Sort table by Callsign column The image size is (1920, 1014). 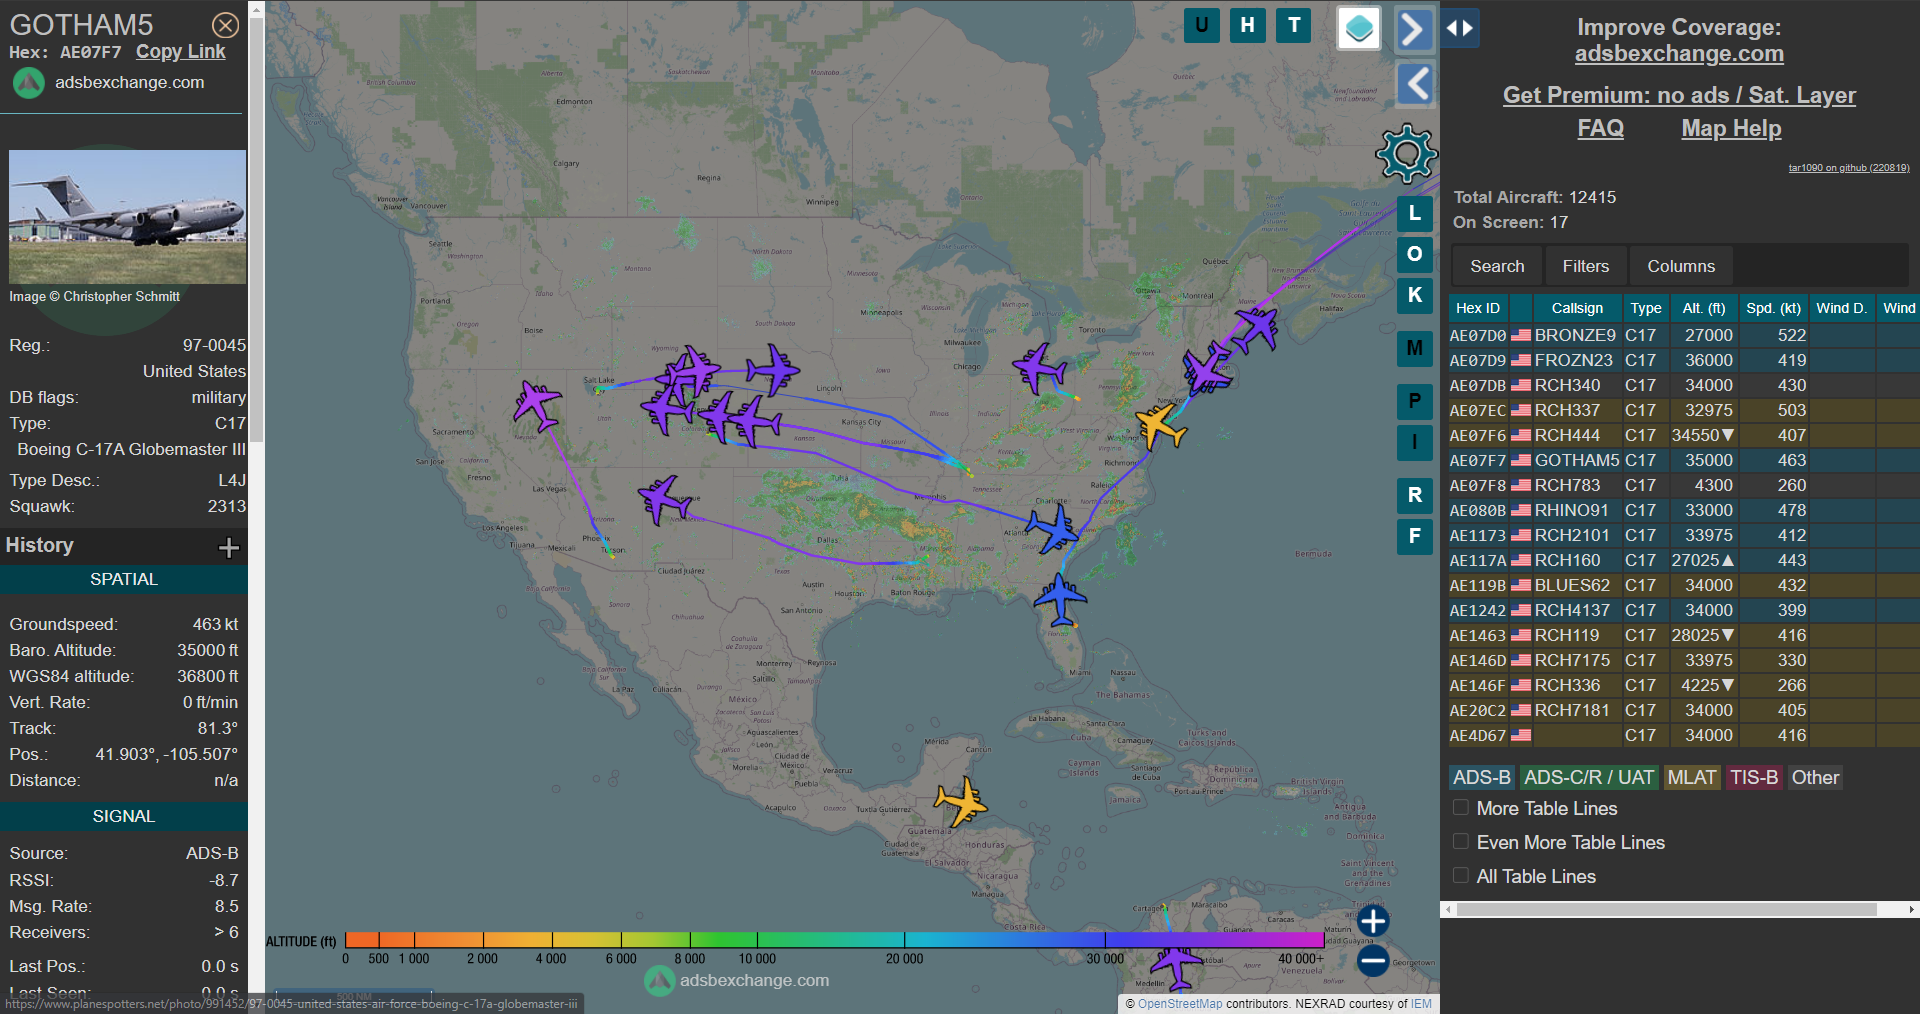[x=1577, y=308]
